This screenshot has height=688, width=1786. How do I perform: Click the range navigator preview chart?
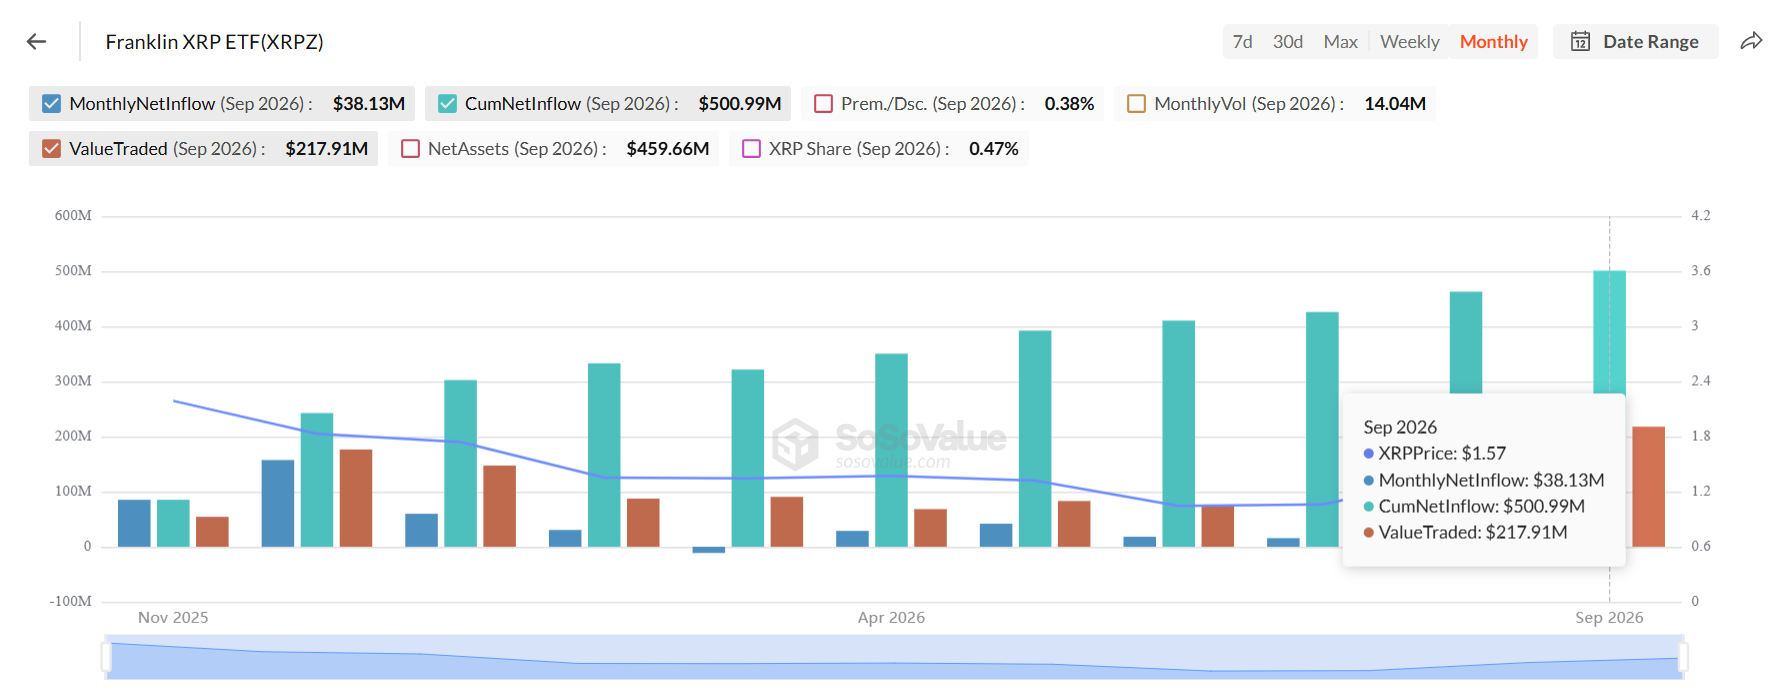tap(894, 657)
